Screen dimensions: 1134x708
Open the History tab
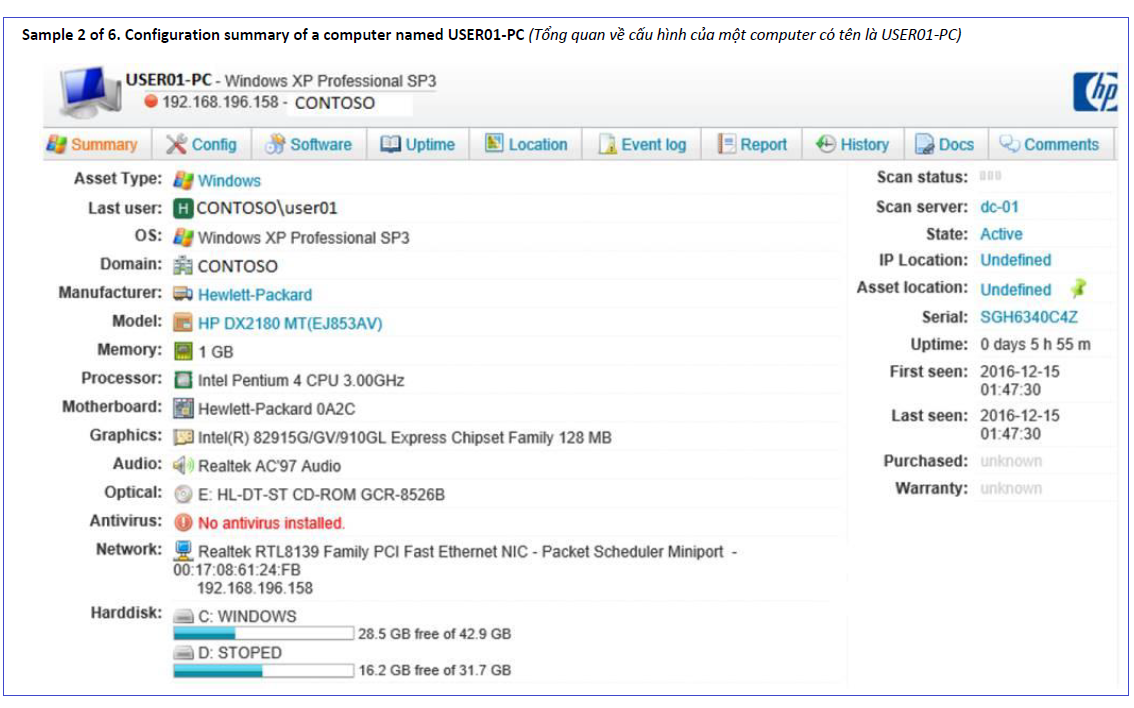click(x=852, y=145)
